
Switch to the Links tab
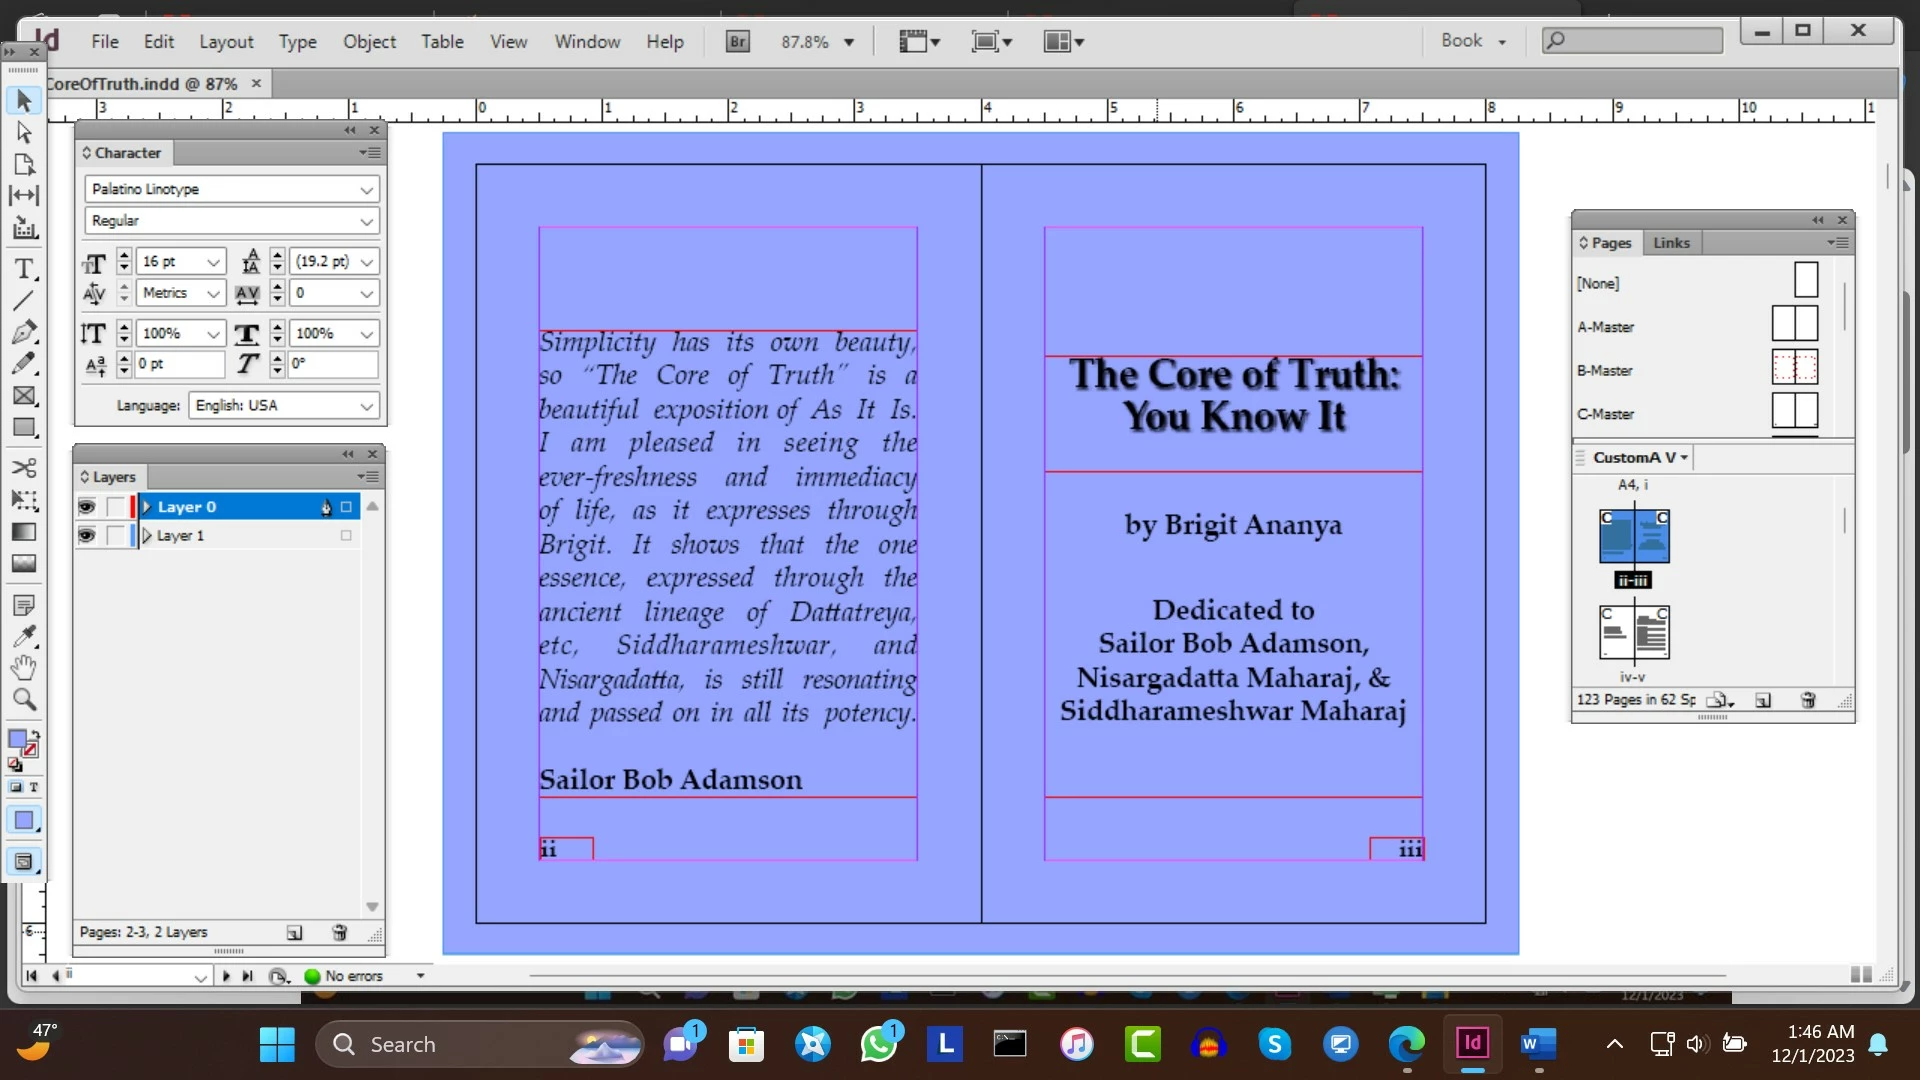pos(1671,243)
